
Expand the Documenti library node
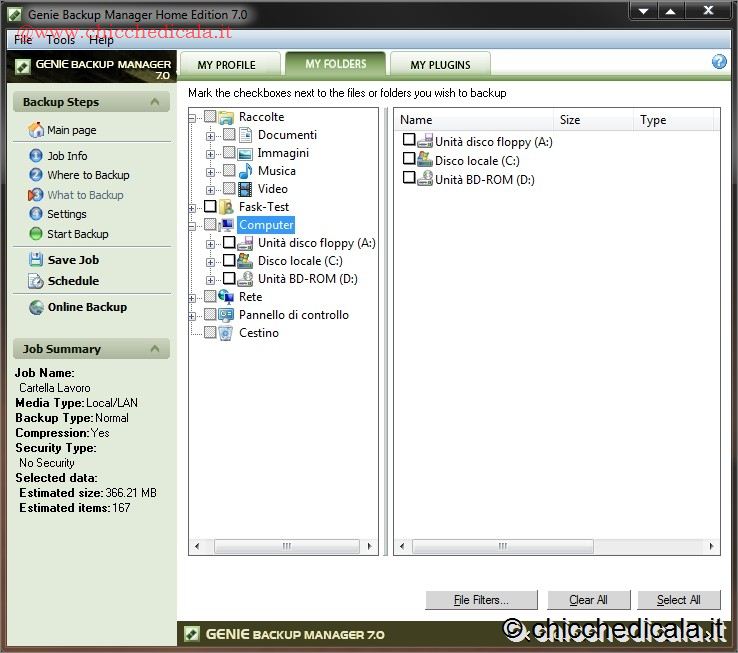click(211, 135)
